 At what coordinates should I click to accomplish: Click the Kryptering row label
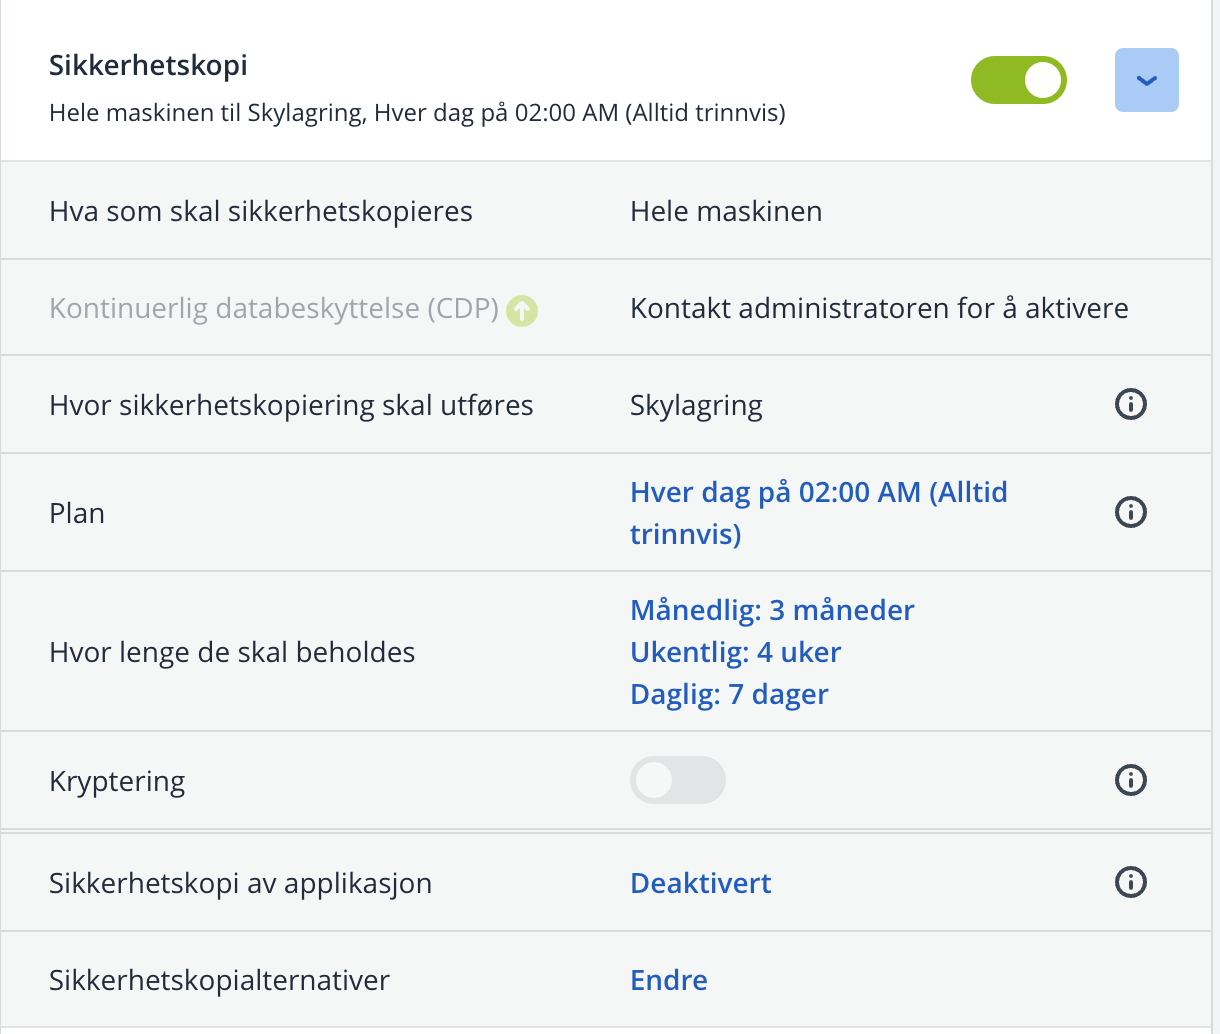pos(117,782)
